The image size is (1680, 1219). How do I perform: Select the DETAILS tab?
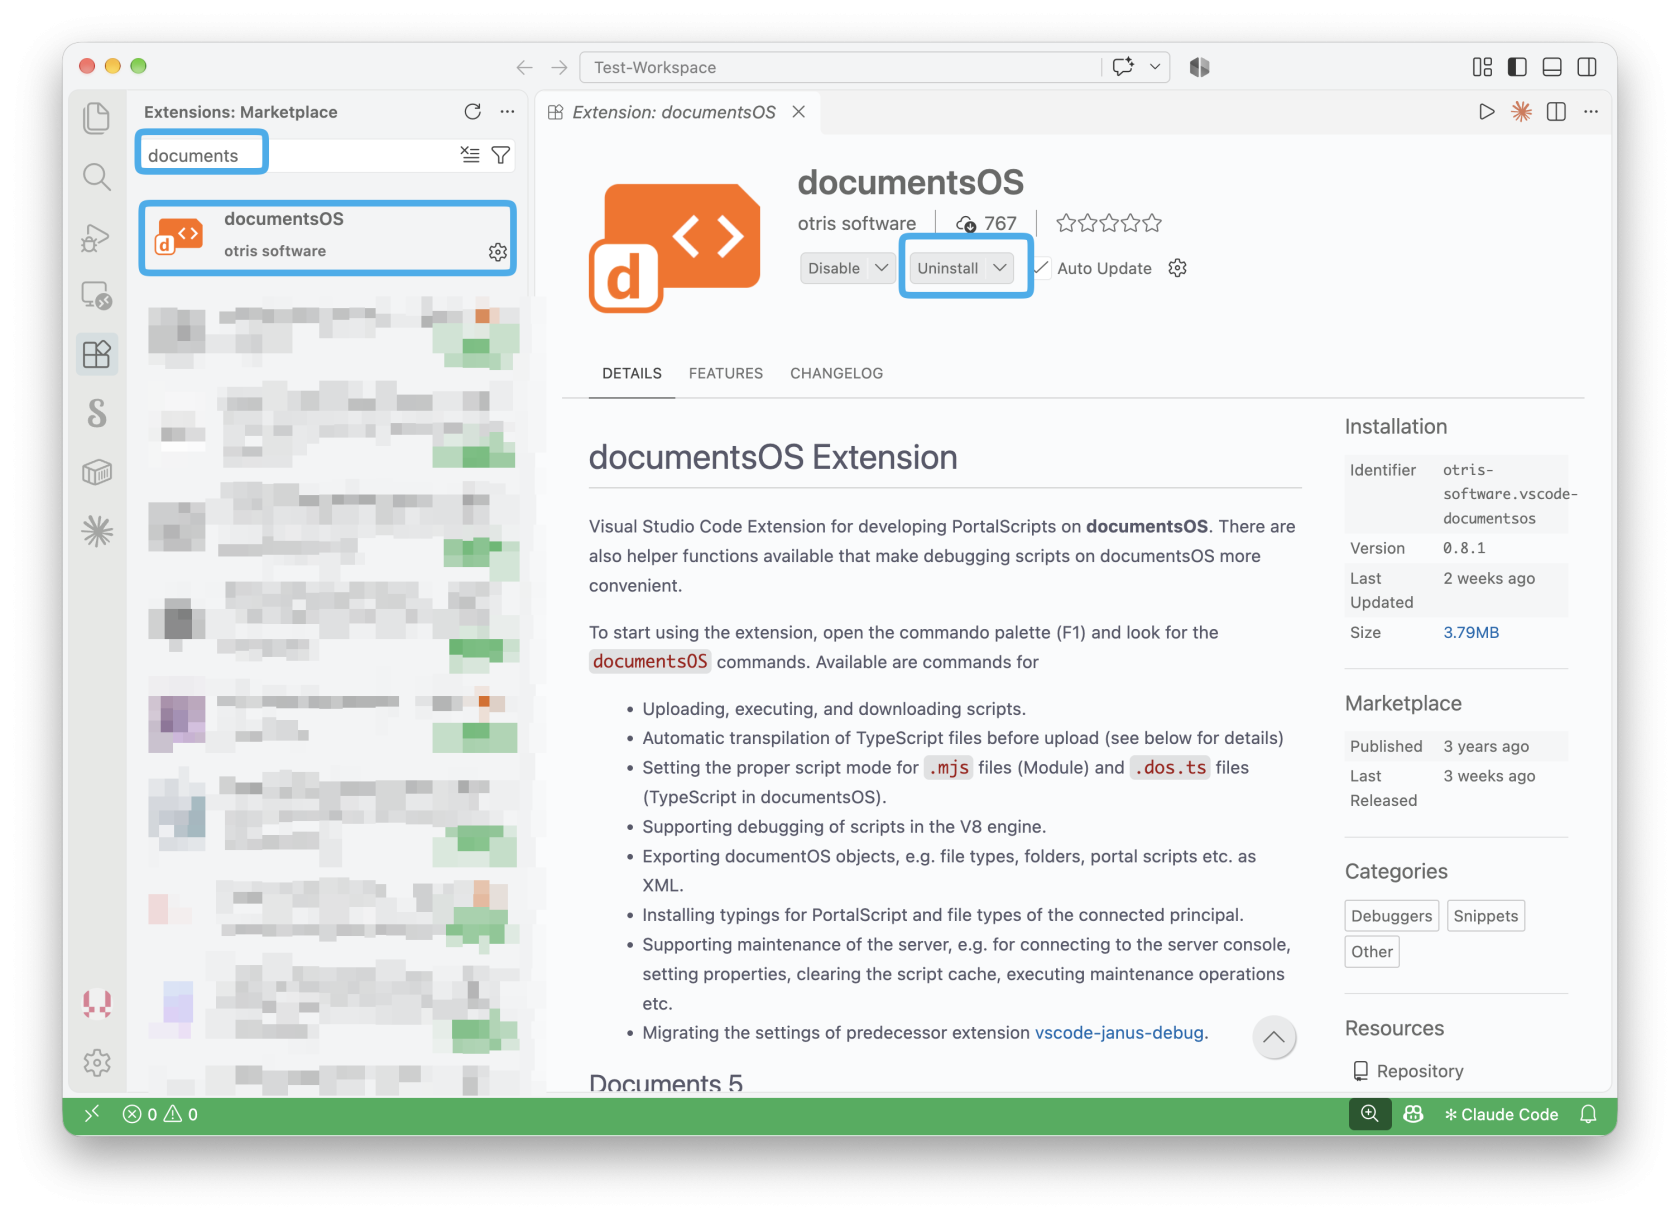[x=631, y=373]
